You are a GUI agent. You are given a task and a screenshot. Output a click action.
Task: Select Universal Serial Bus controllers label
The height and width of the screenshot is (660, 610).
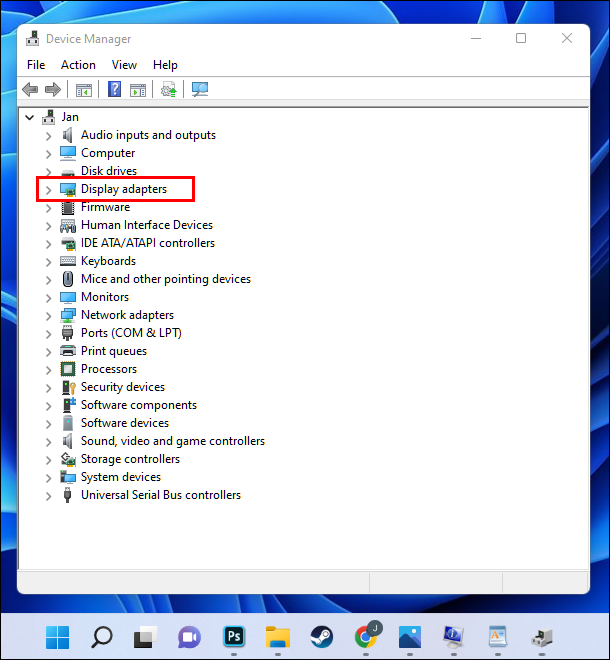click(161, 495)
